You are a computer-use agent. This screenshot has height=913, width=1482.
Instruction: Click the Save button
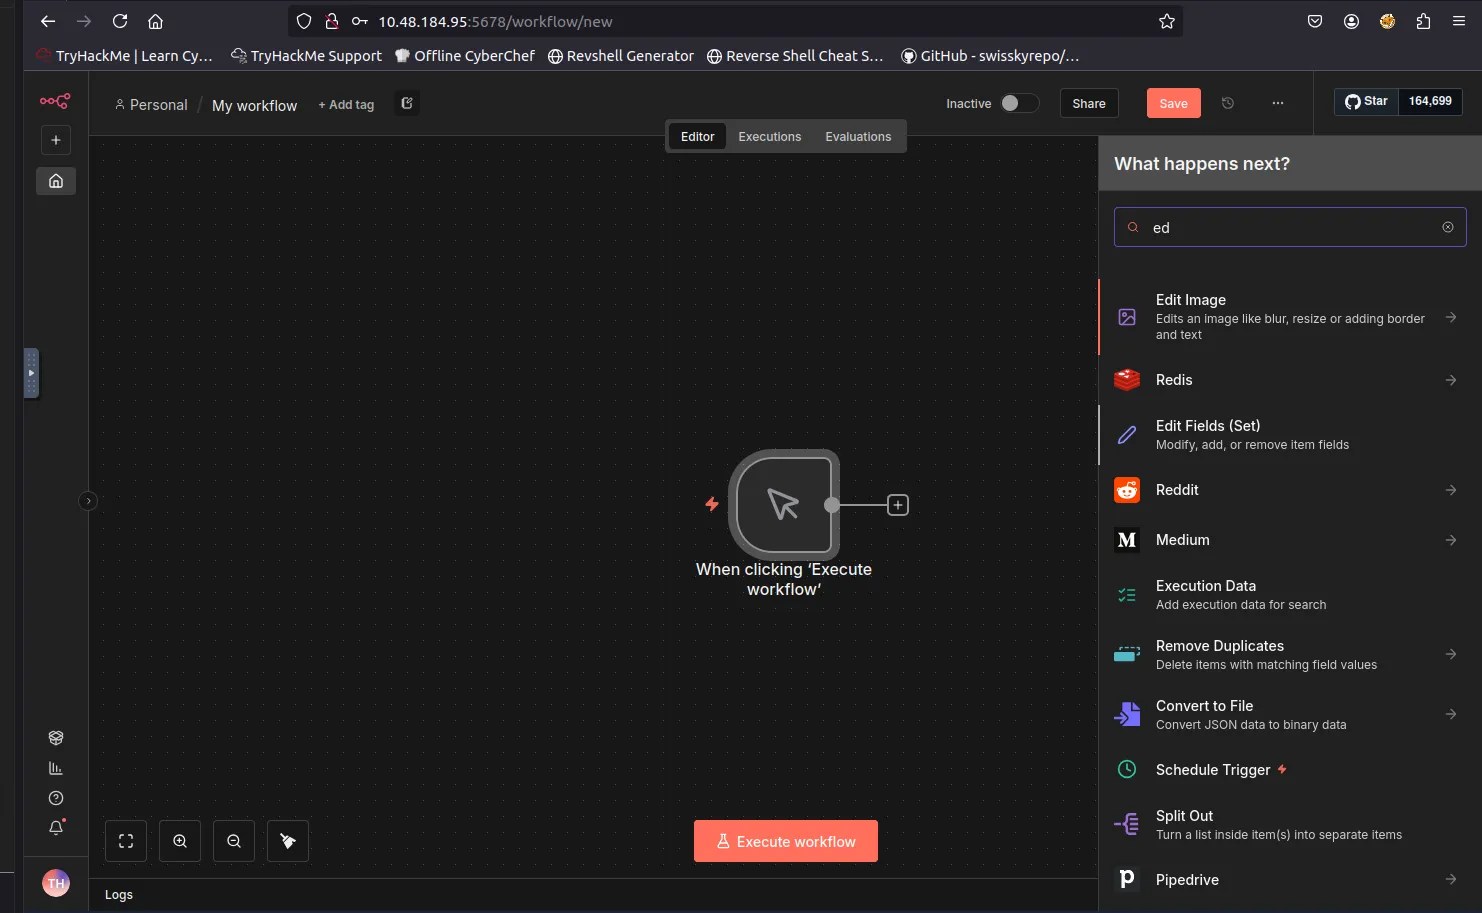click(1173, 103)
